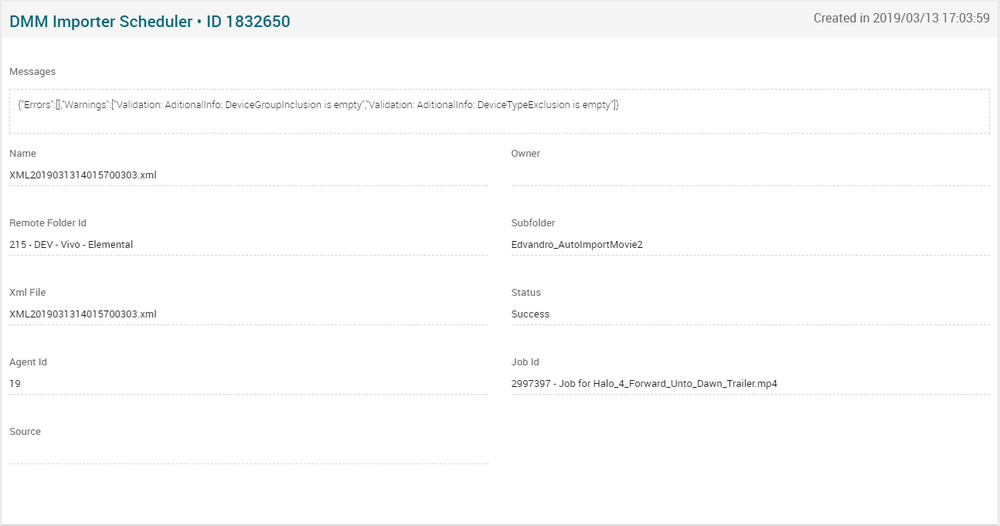Click the DMM Importer Scheduler title heading
This screenshot has height=526, width=1000.
(x=150, y=21)
